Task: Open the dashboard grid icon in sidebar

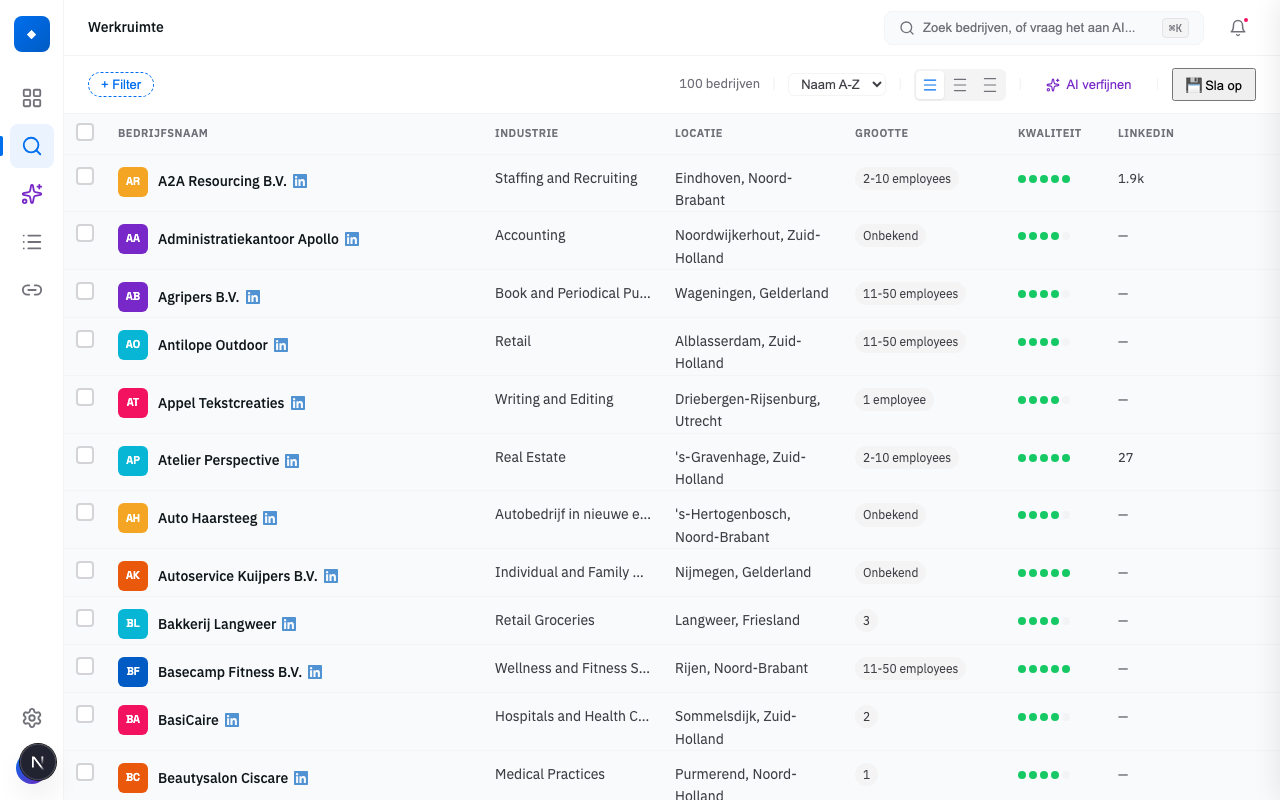Action: click(32, 98)
